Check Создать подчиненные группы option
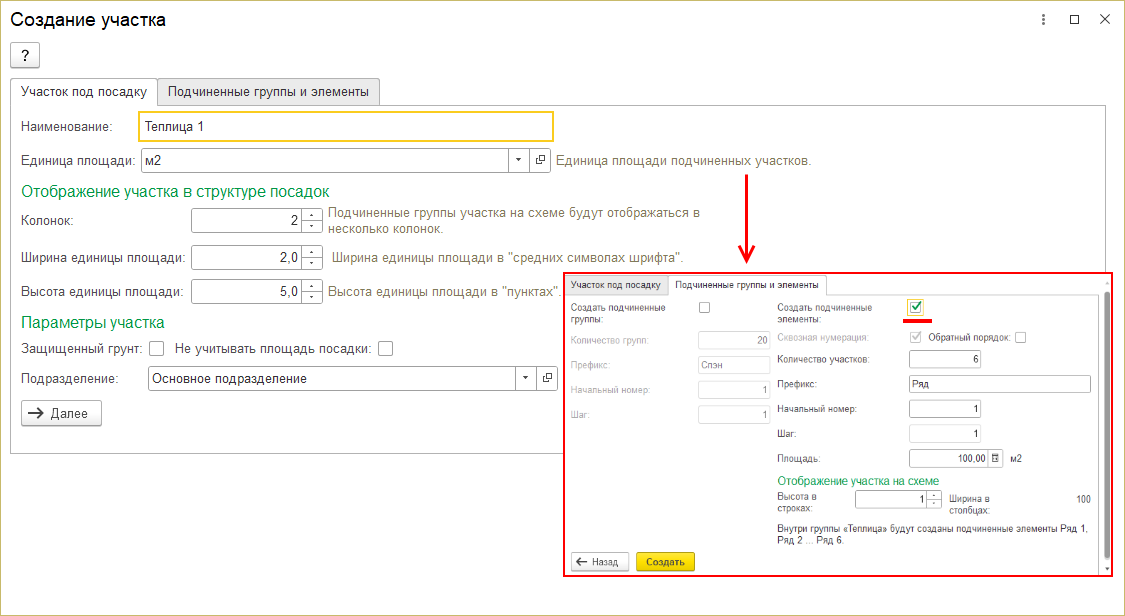 (x=705, y=308)
